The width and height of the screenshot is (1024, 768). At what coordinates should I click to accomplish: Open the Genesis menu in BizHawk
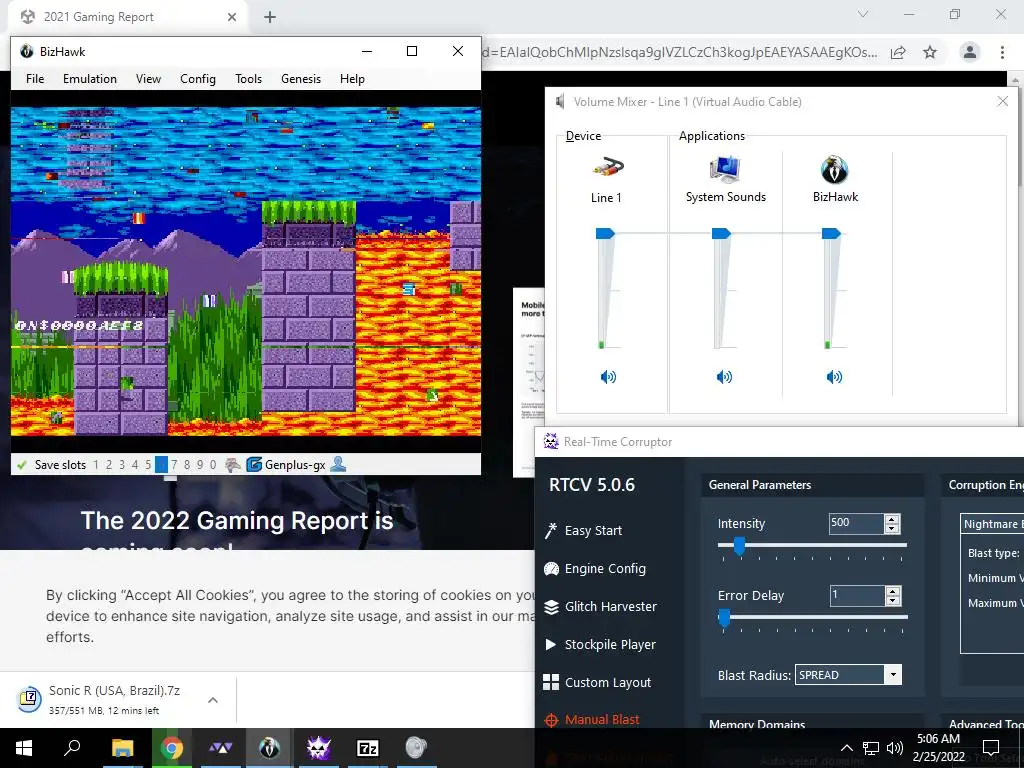coord(301,79)
